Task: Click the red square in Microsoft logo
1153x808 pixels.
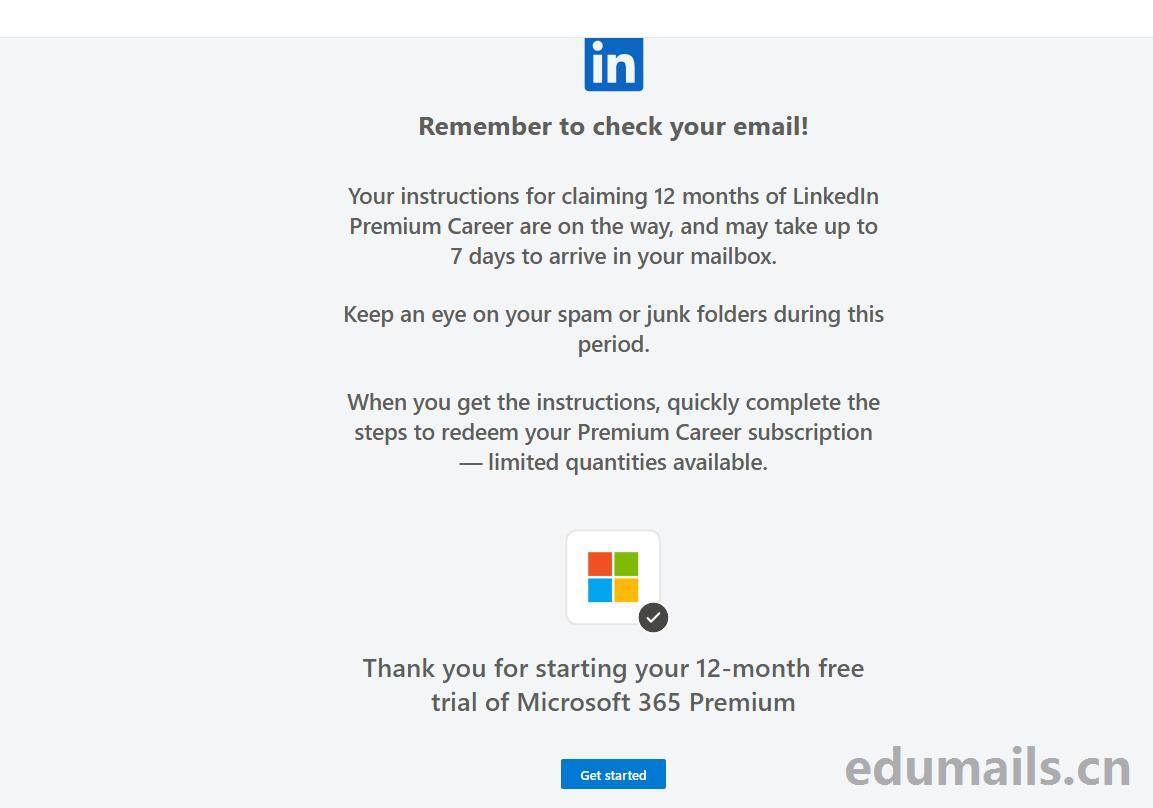Action: pos(600,564)
